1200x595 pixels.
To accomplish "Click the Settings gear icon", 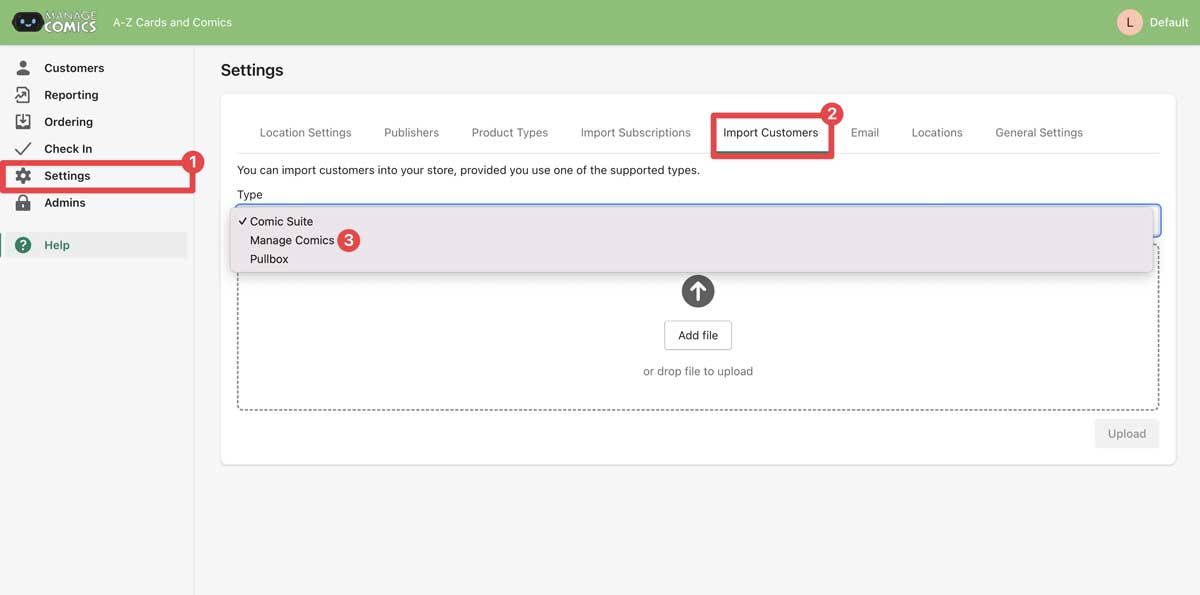I will click(23, 176).
